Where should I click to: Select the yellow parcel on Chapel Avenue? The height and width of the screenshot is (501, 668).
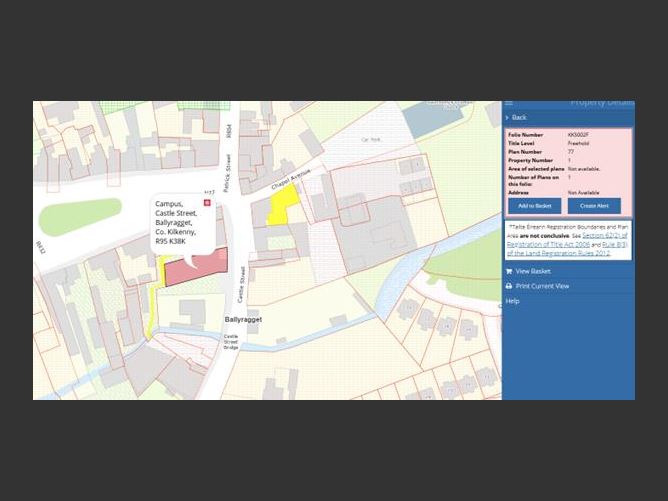283,204
